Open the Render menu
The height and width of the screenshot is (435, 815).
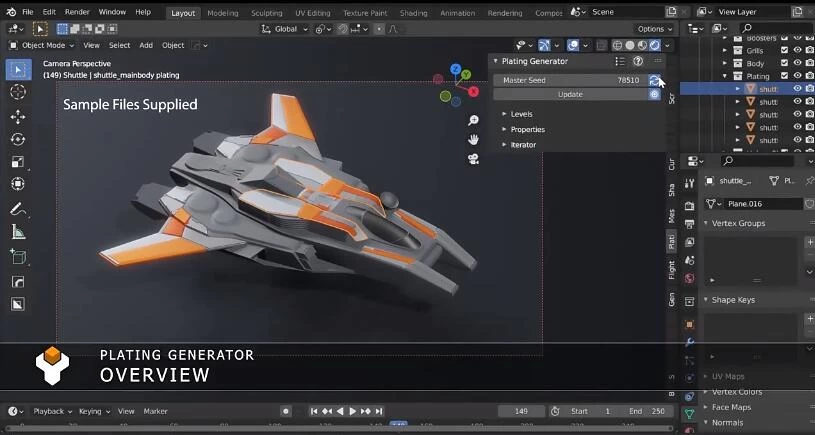tap(77, 12)
